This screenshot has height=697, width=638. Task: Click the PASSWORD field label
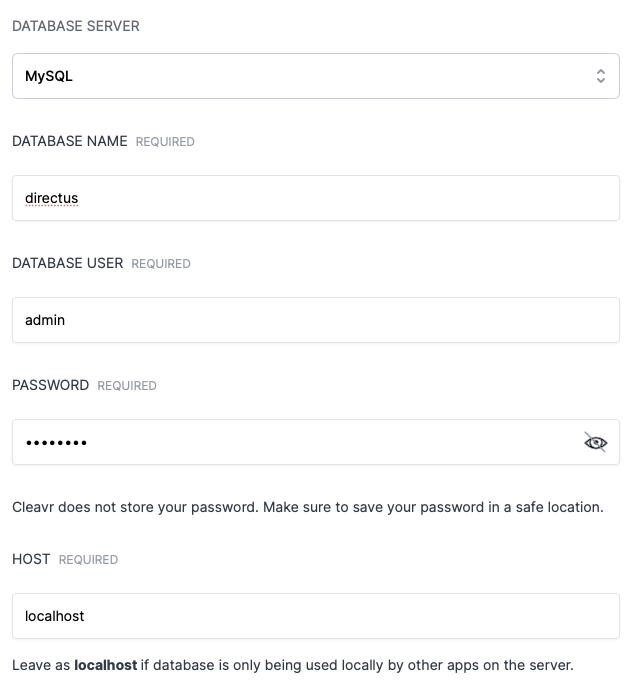[x=51, y=385]
